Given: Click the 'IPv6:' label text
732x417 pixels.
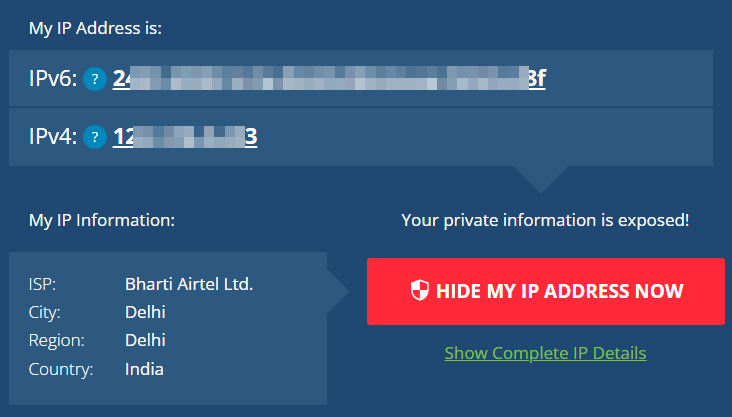Looking at the screenshot, I should pos(53,78).
